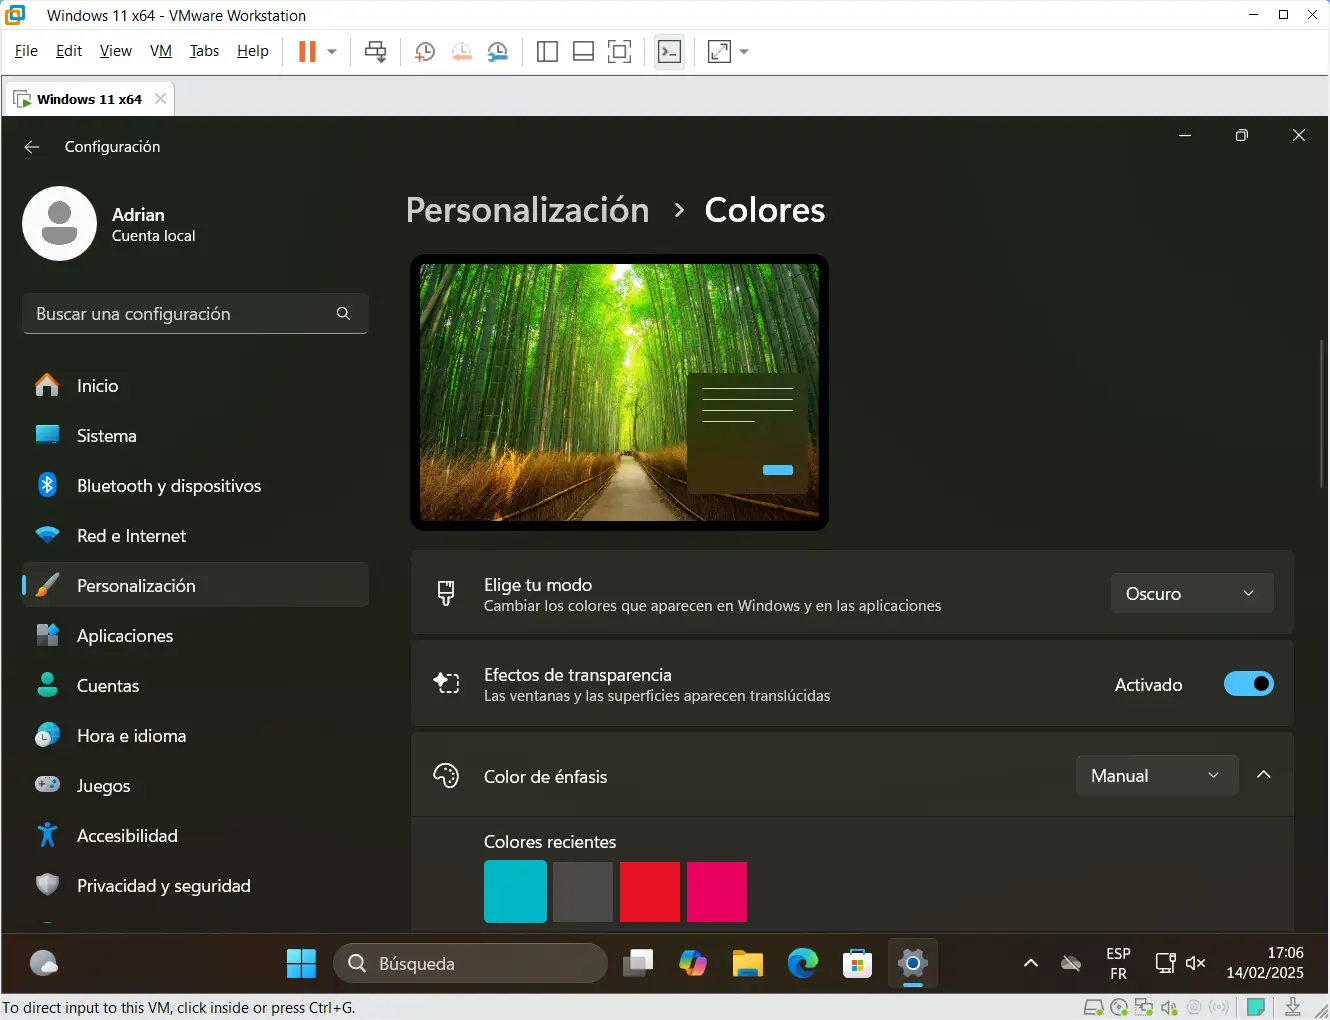This screenshot has width=1330, height=1020.
Task: Open the Windows Start menu
Action: [x=301, y=964]
